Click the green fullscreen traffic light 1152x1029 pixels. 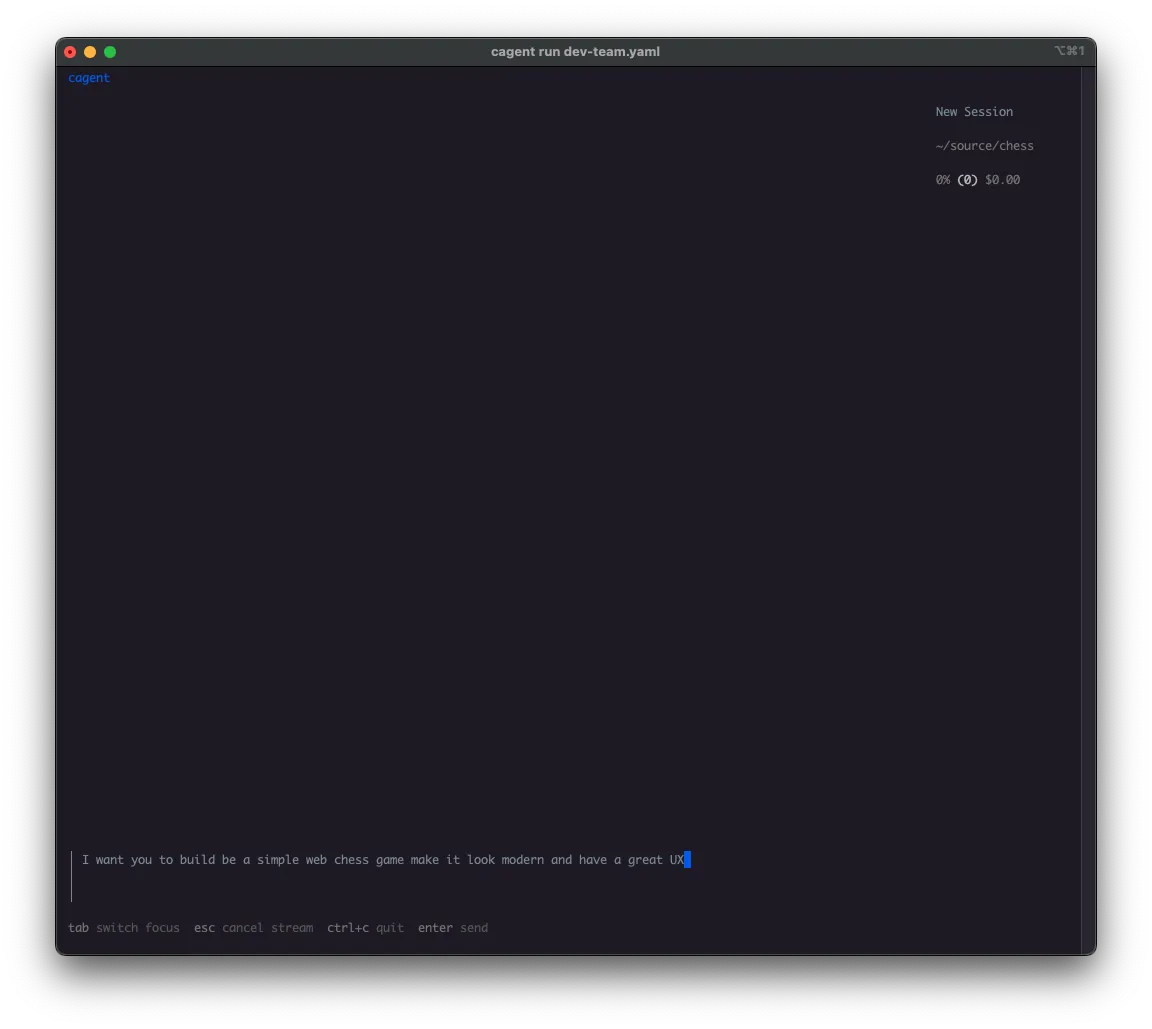[x=110, y=51]
